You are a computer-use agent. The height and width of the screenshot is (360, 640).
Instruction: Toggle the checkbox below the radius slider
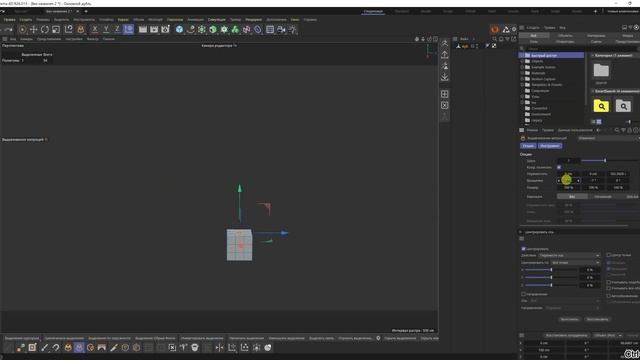point(559,167)
